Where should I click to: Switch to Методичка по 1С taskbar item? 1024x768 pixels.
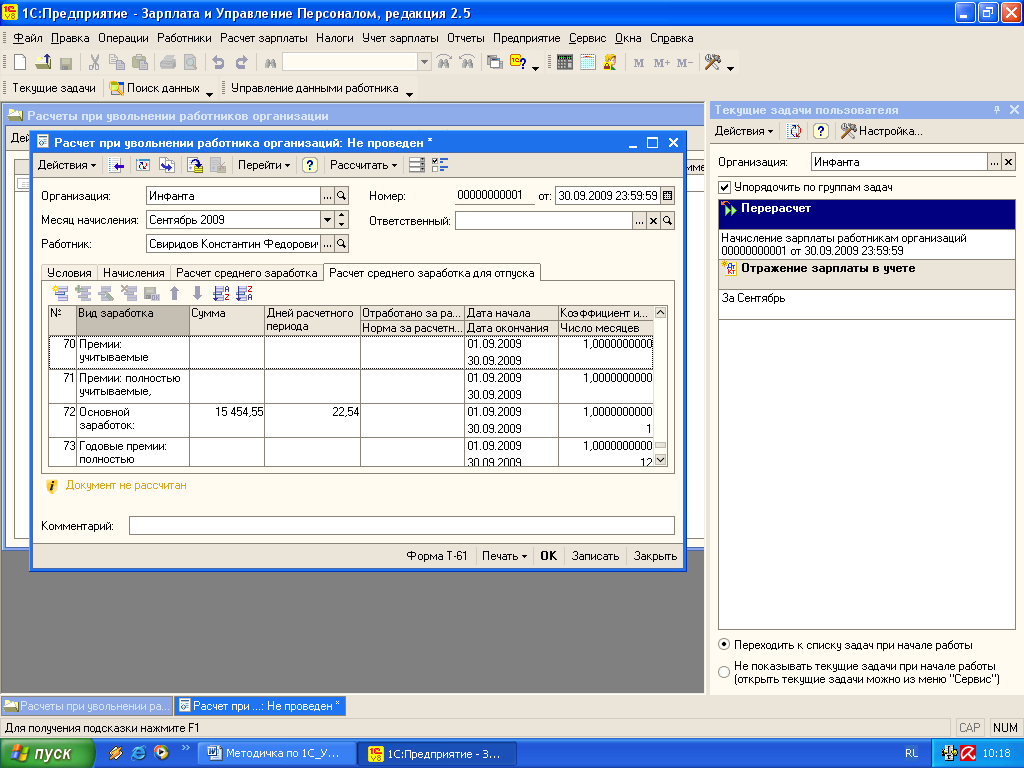277,753
